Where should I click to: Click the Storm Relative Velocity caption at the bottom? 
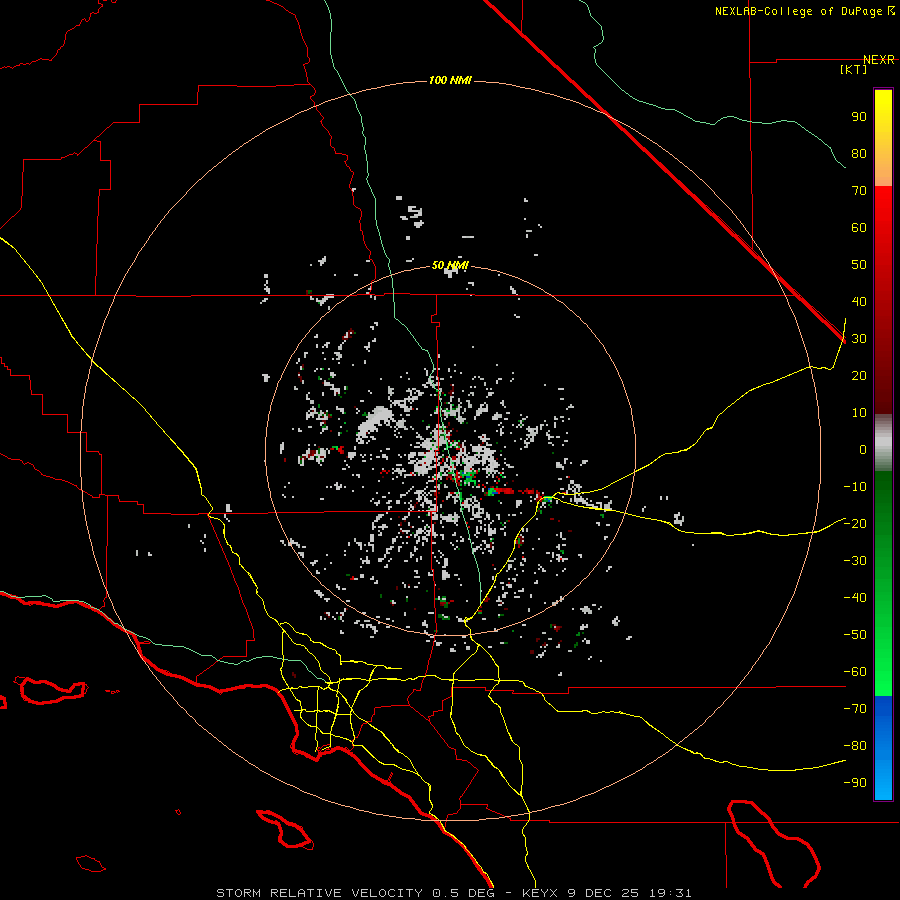coord(453,893)
